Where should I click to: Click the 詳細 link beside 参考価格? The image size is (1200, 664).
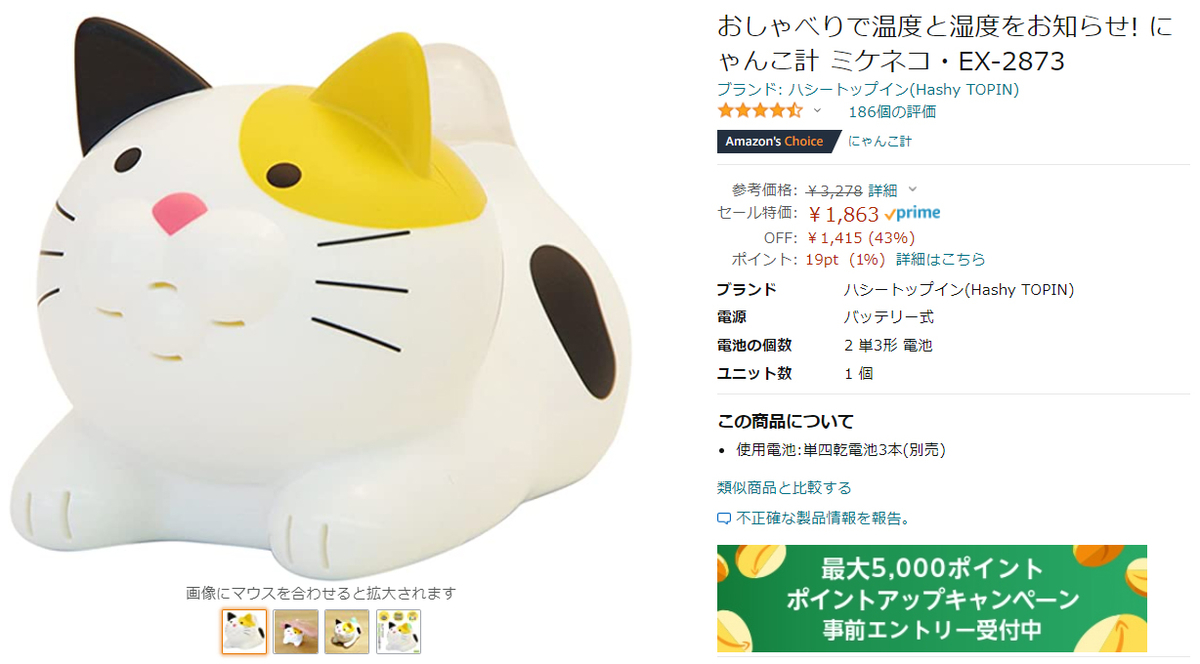click(x=882, y=190)
